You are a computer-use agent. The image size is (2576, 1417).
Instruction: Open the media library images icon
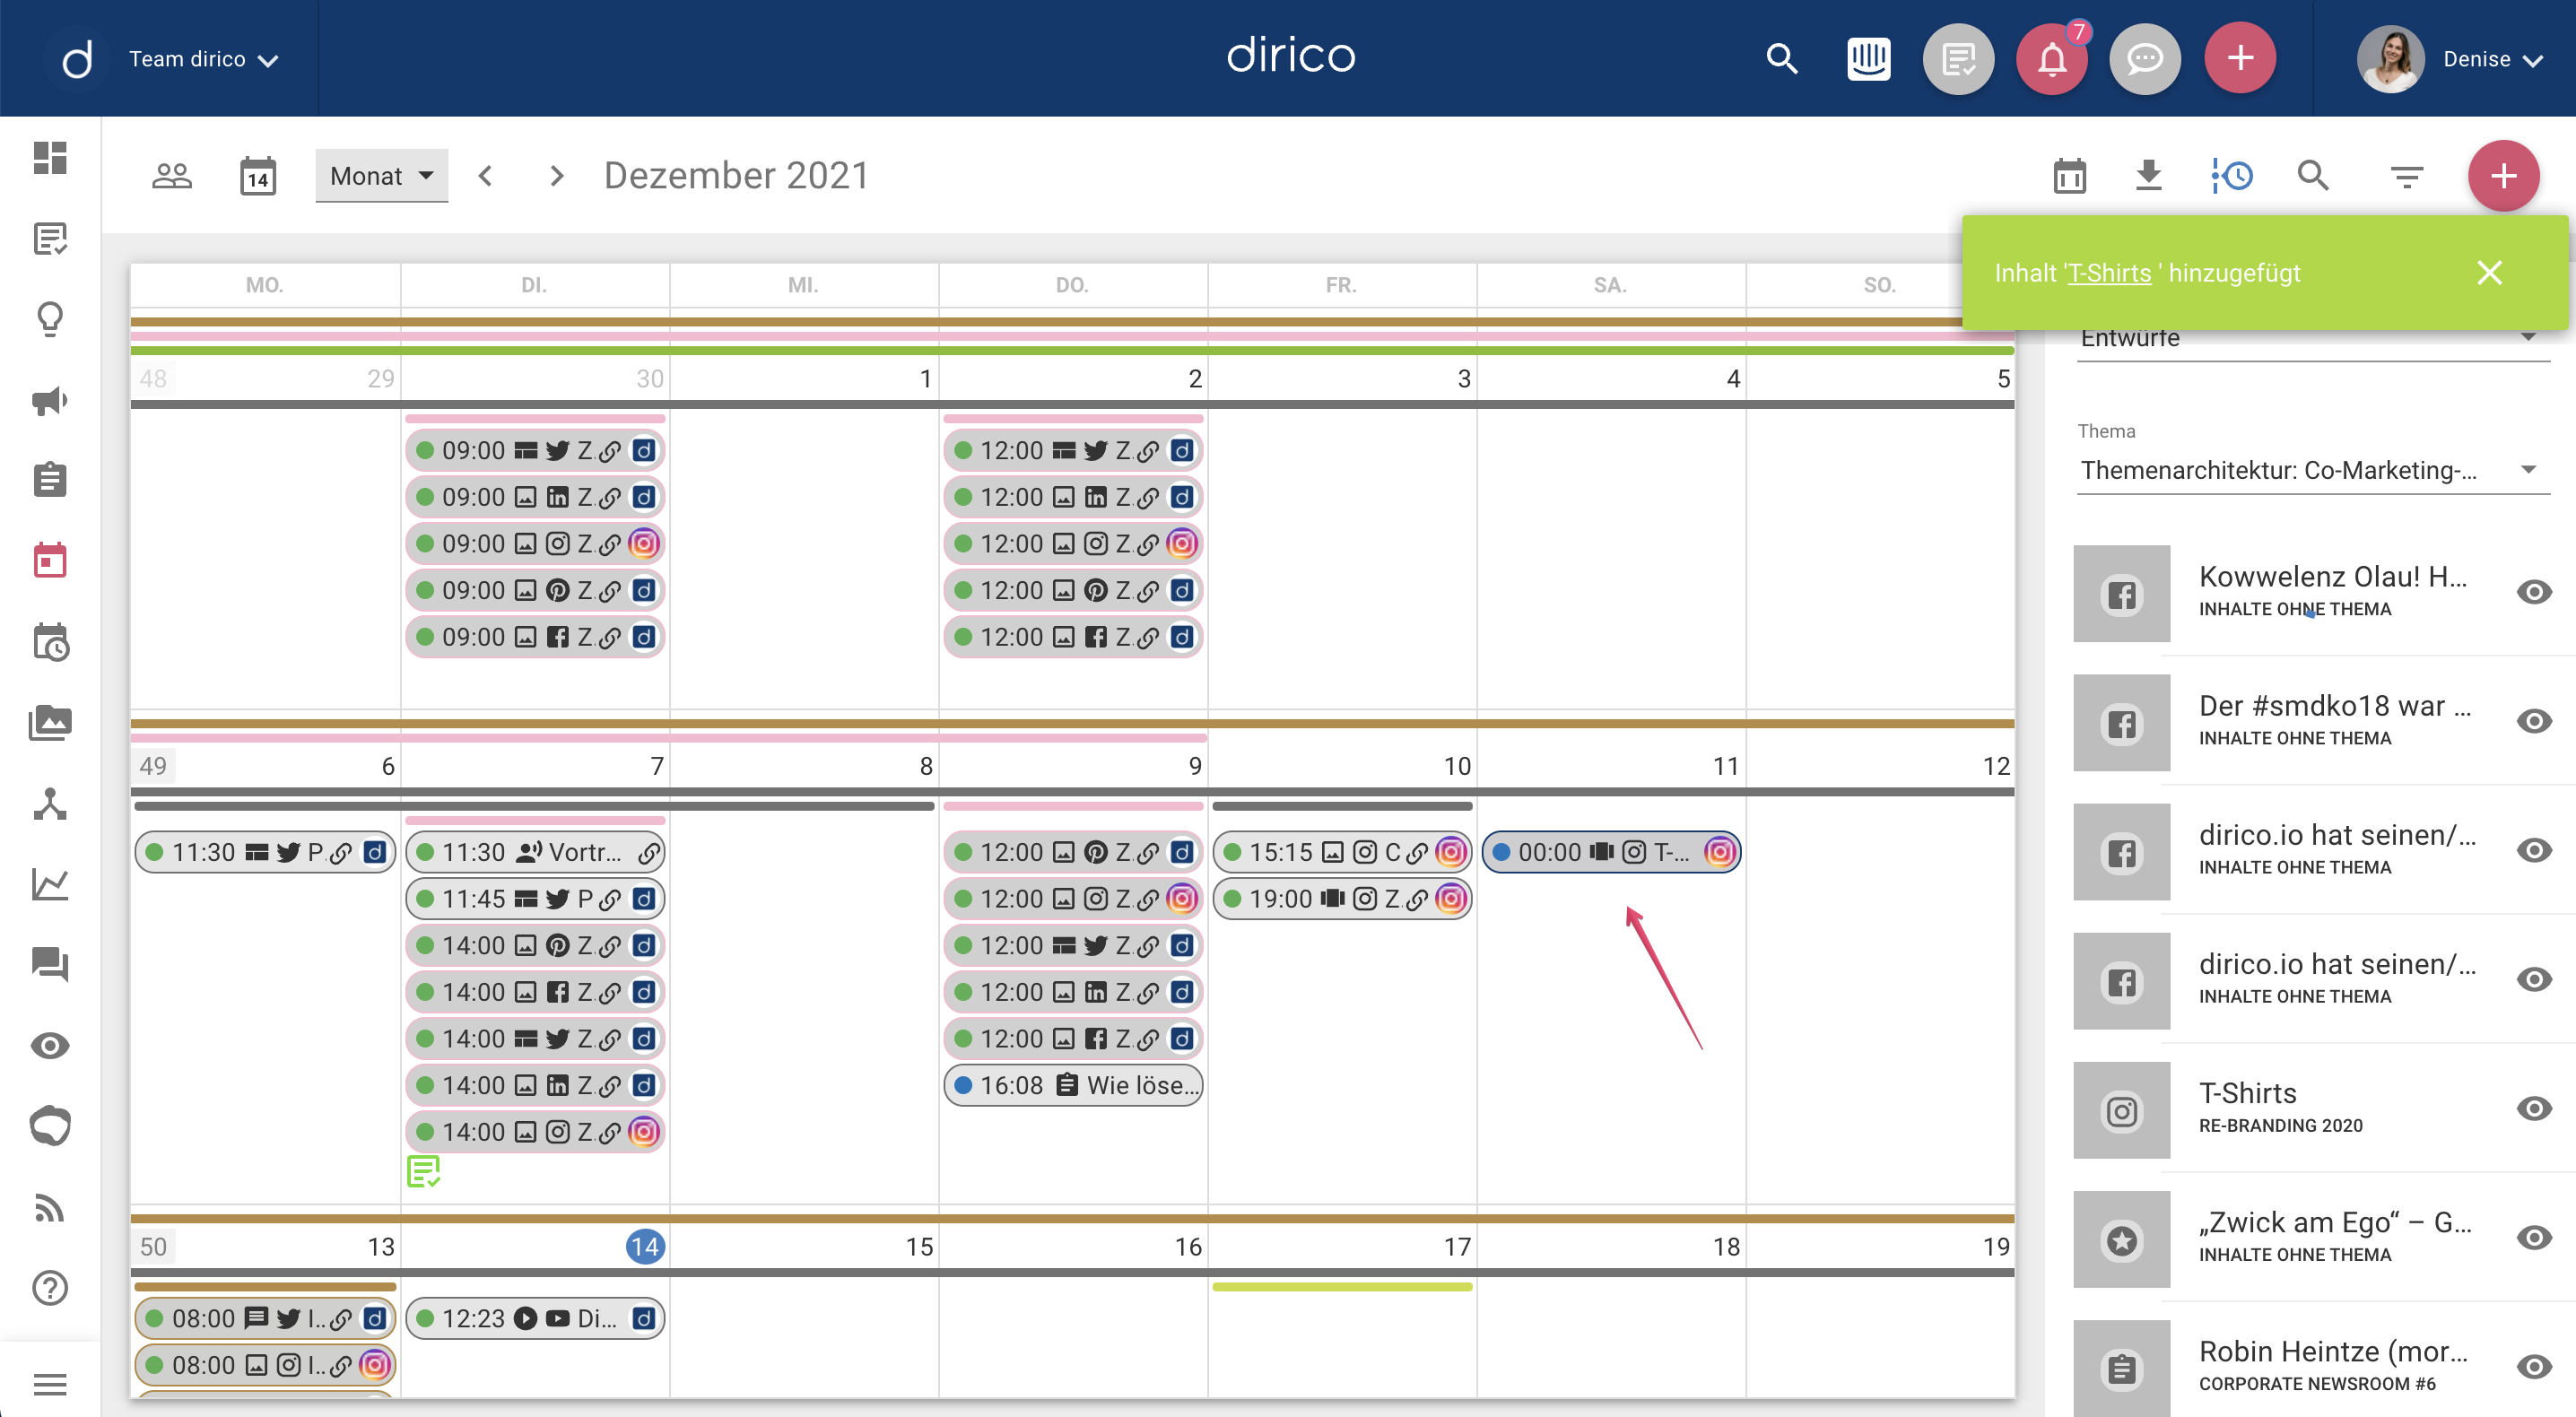50,722
